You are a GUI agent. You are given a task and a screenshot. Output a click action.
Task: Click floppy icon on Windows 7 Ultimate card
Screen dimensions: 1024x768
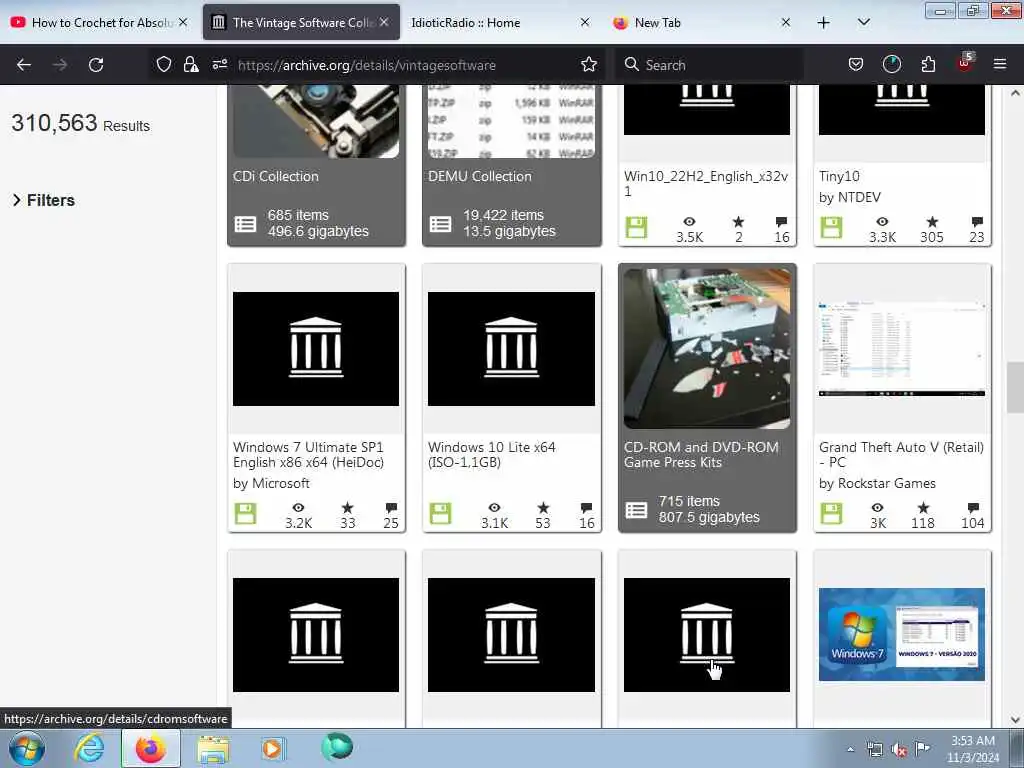click(x=246, y=513)
